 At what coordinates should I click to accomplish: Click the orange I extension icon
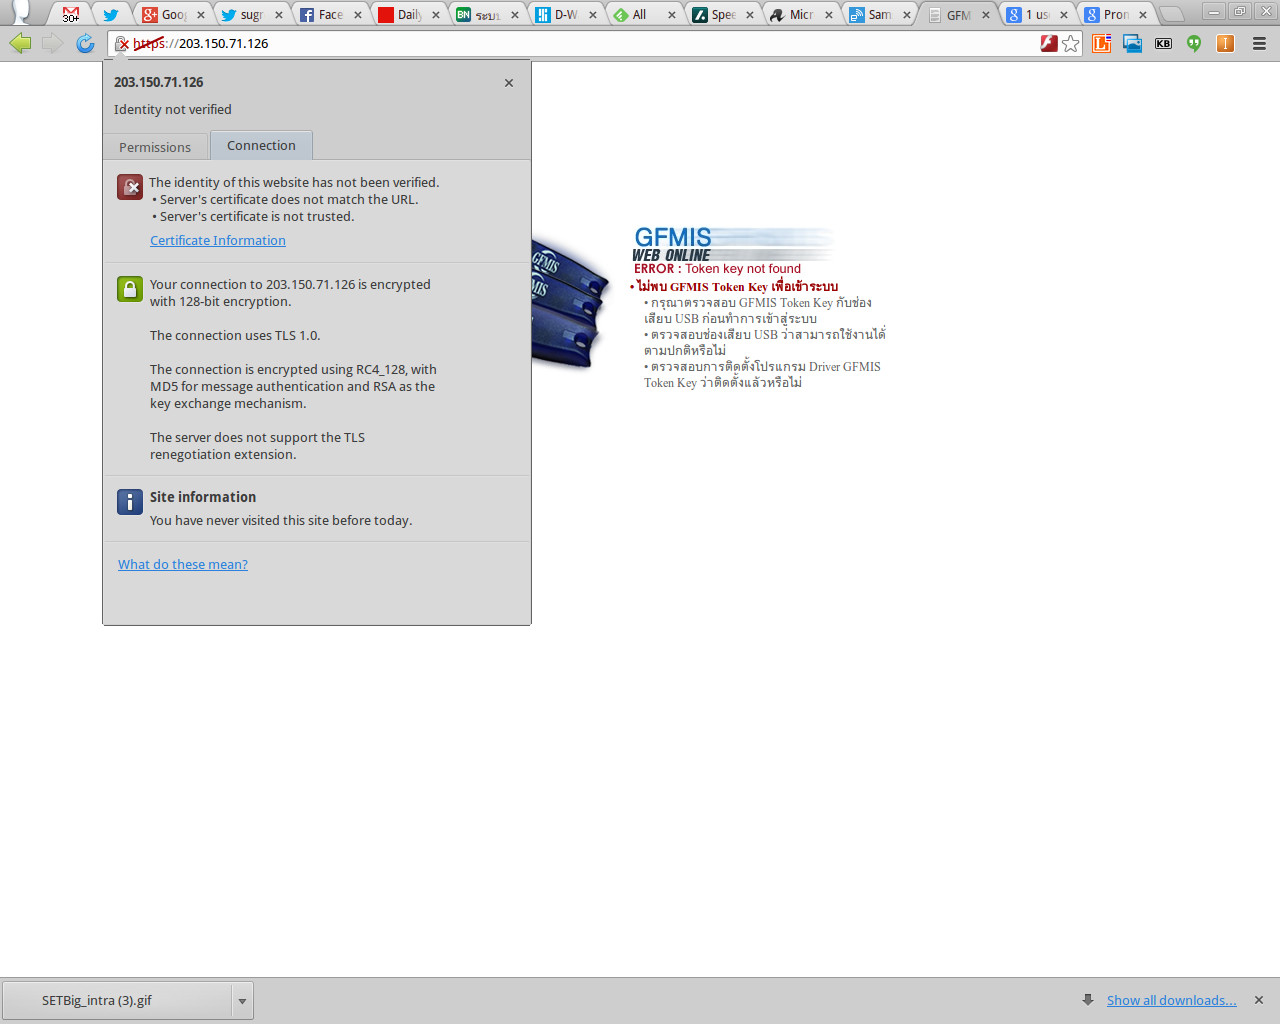(x=1225, y=43)
